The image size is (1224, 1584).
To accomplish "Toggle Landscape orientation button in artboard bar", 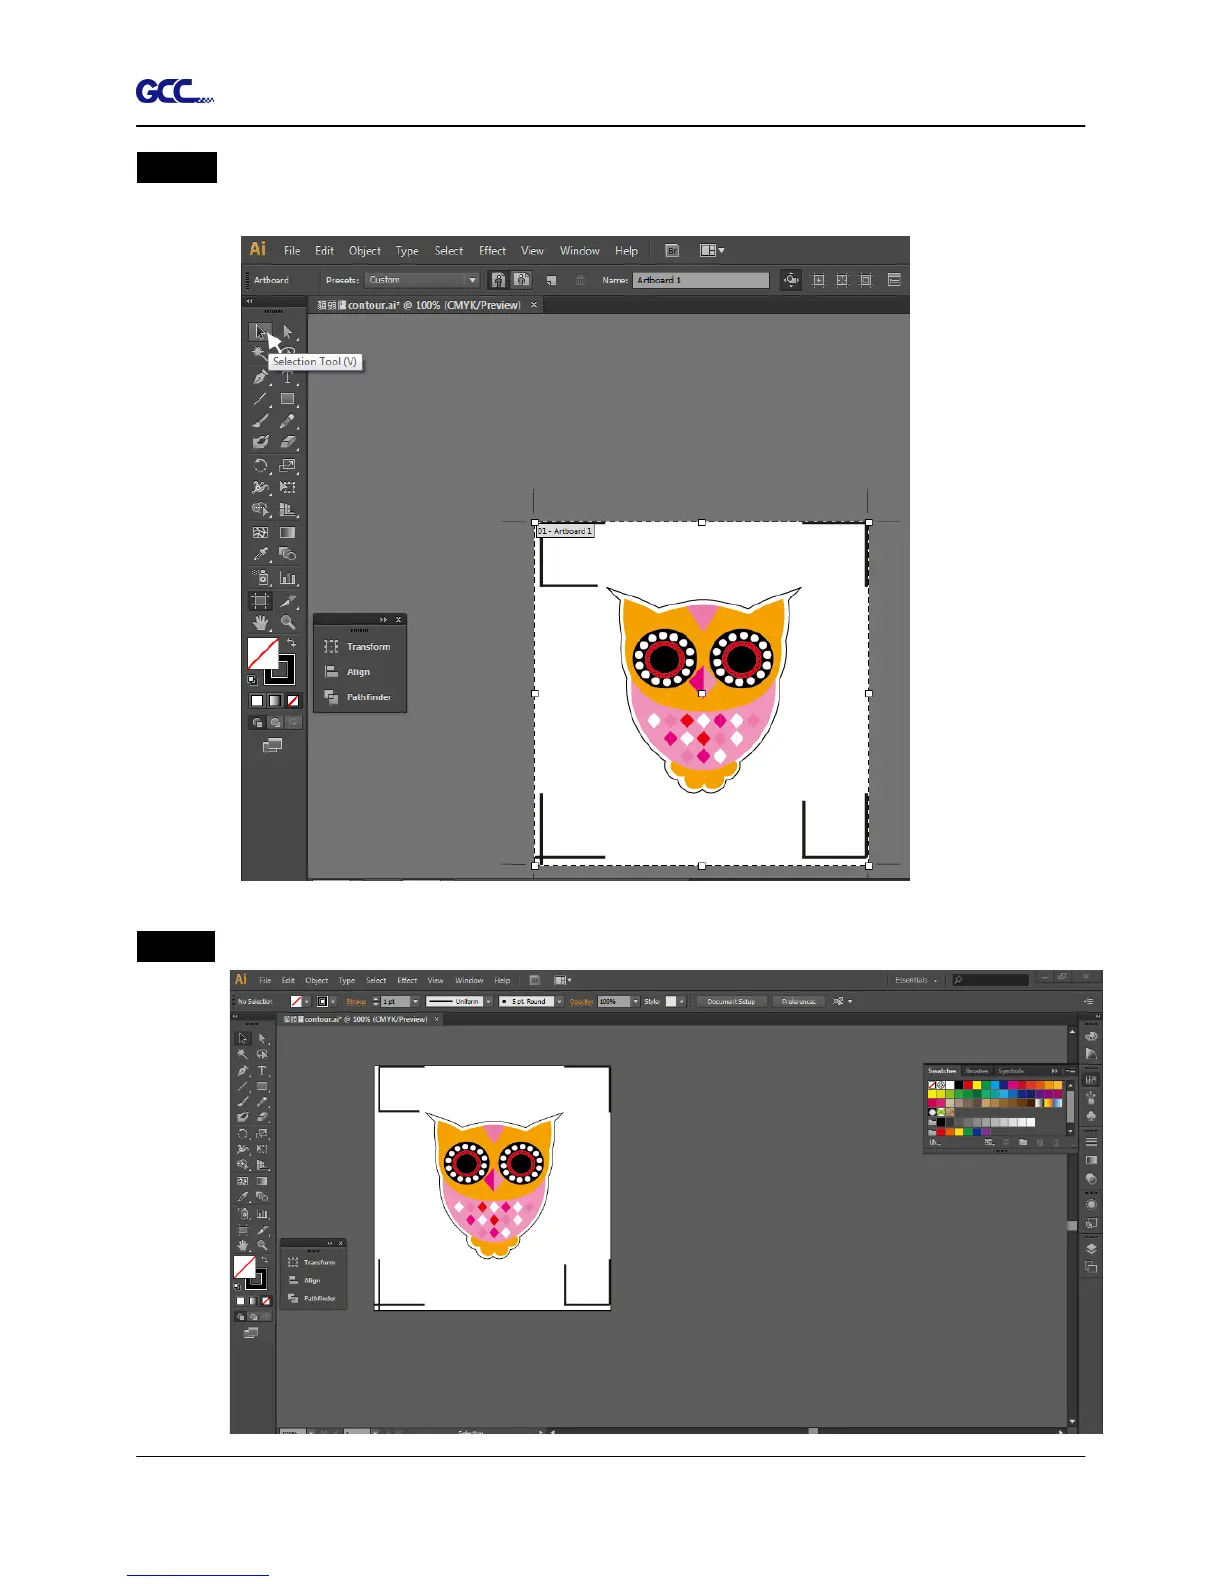I will (521, 280).
